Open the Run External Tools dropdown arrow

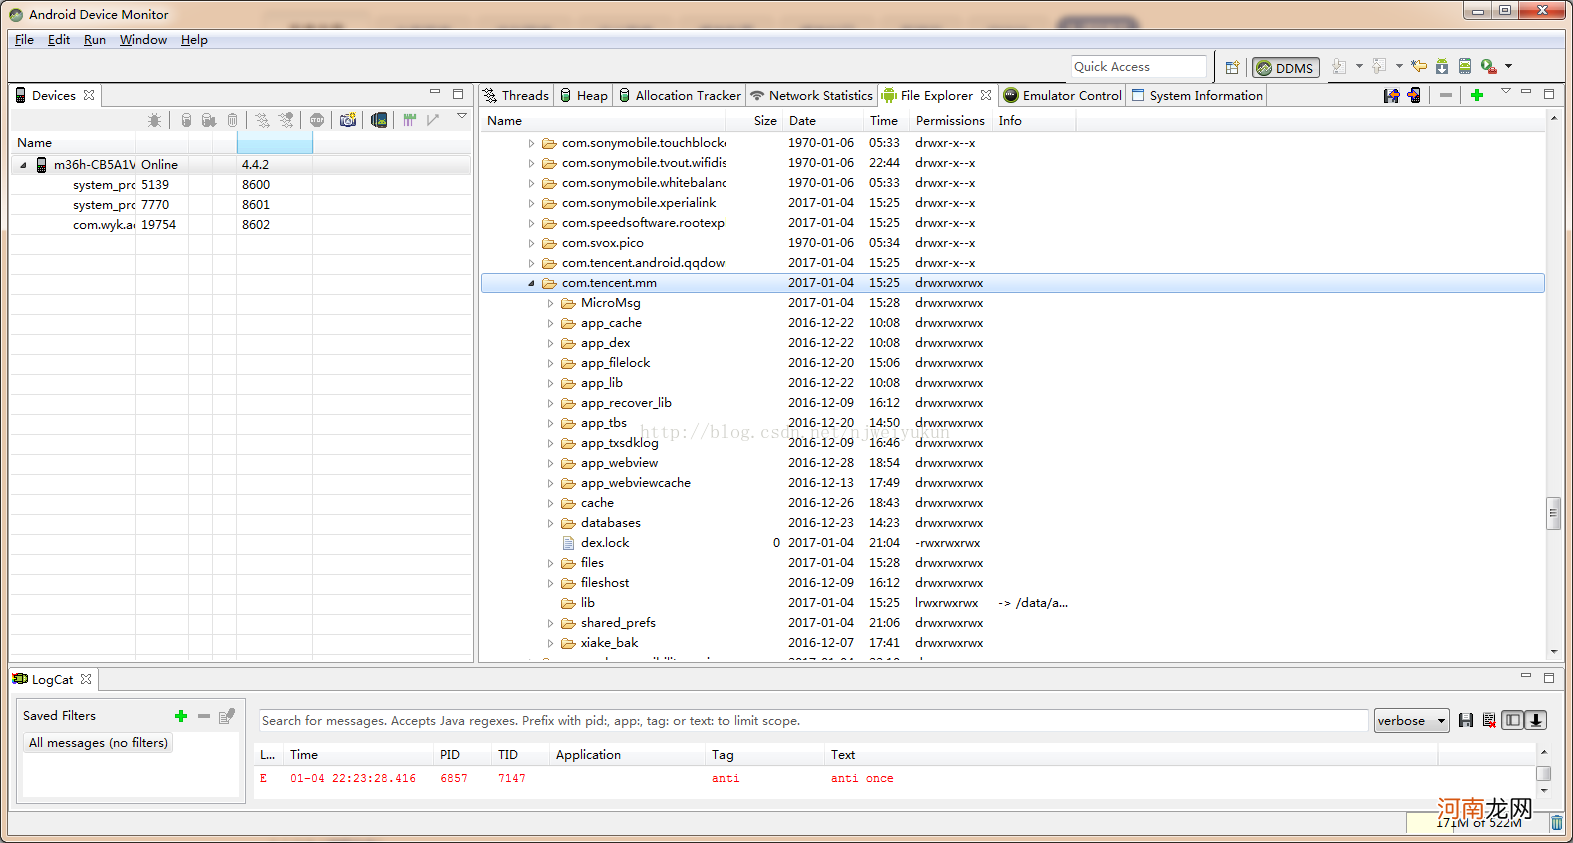click(x=1508, y=67)
